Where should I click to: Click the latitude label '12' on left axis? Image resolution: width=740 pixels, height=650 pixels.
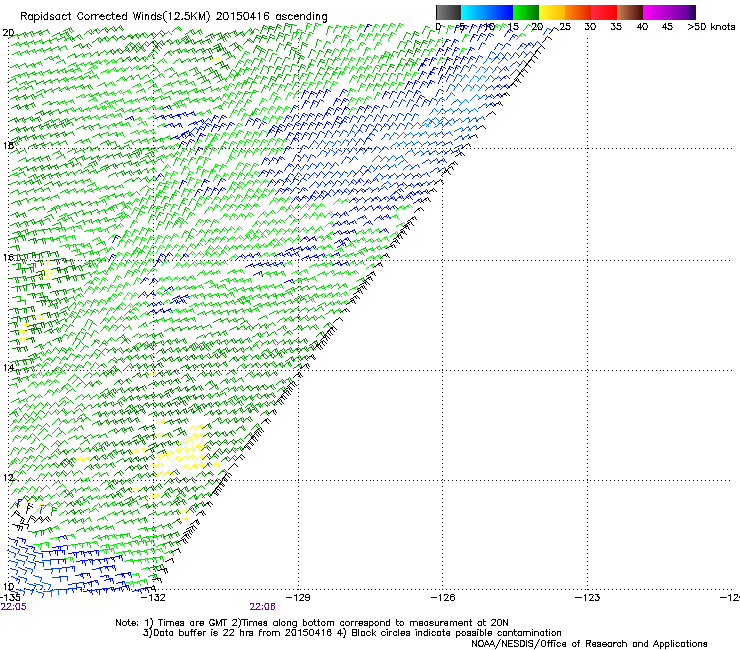(x=8, y=477)
